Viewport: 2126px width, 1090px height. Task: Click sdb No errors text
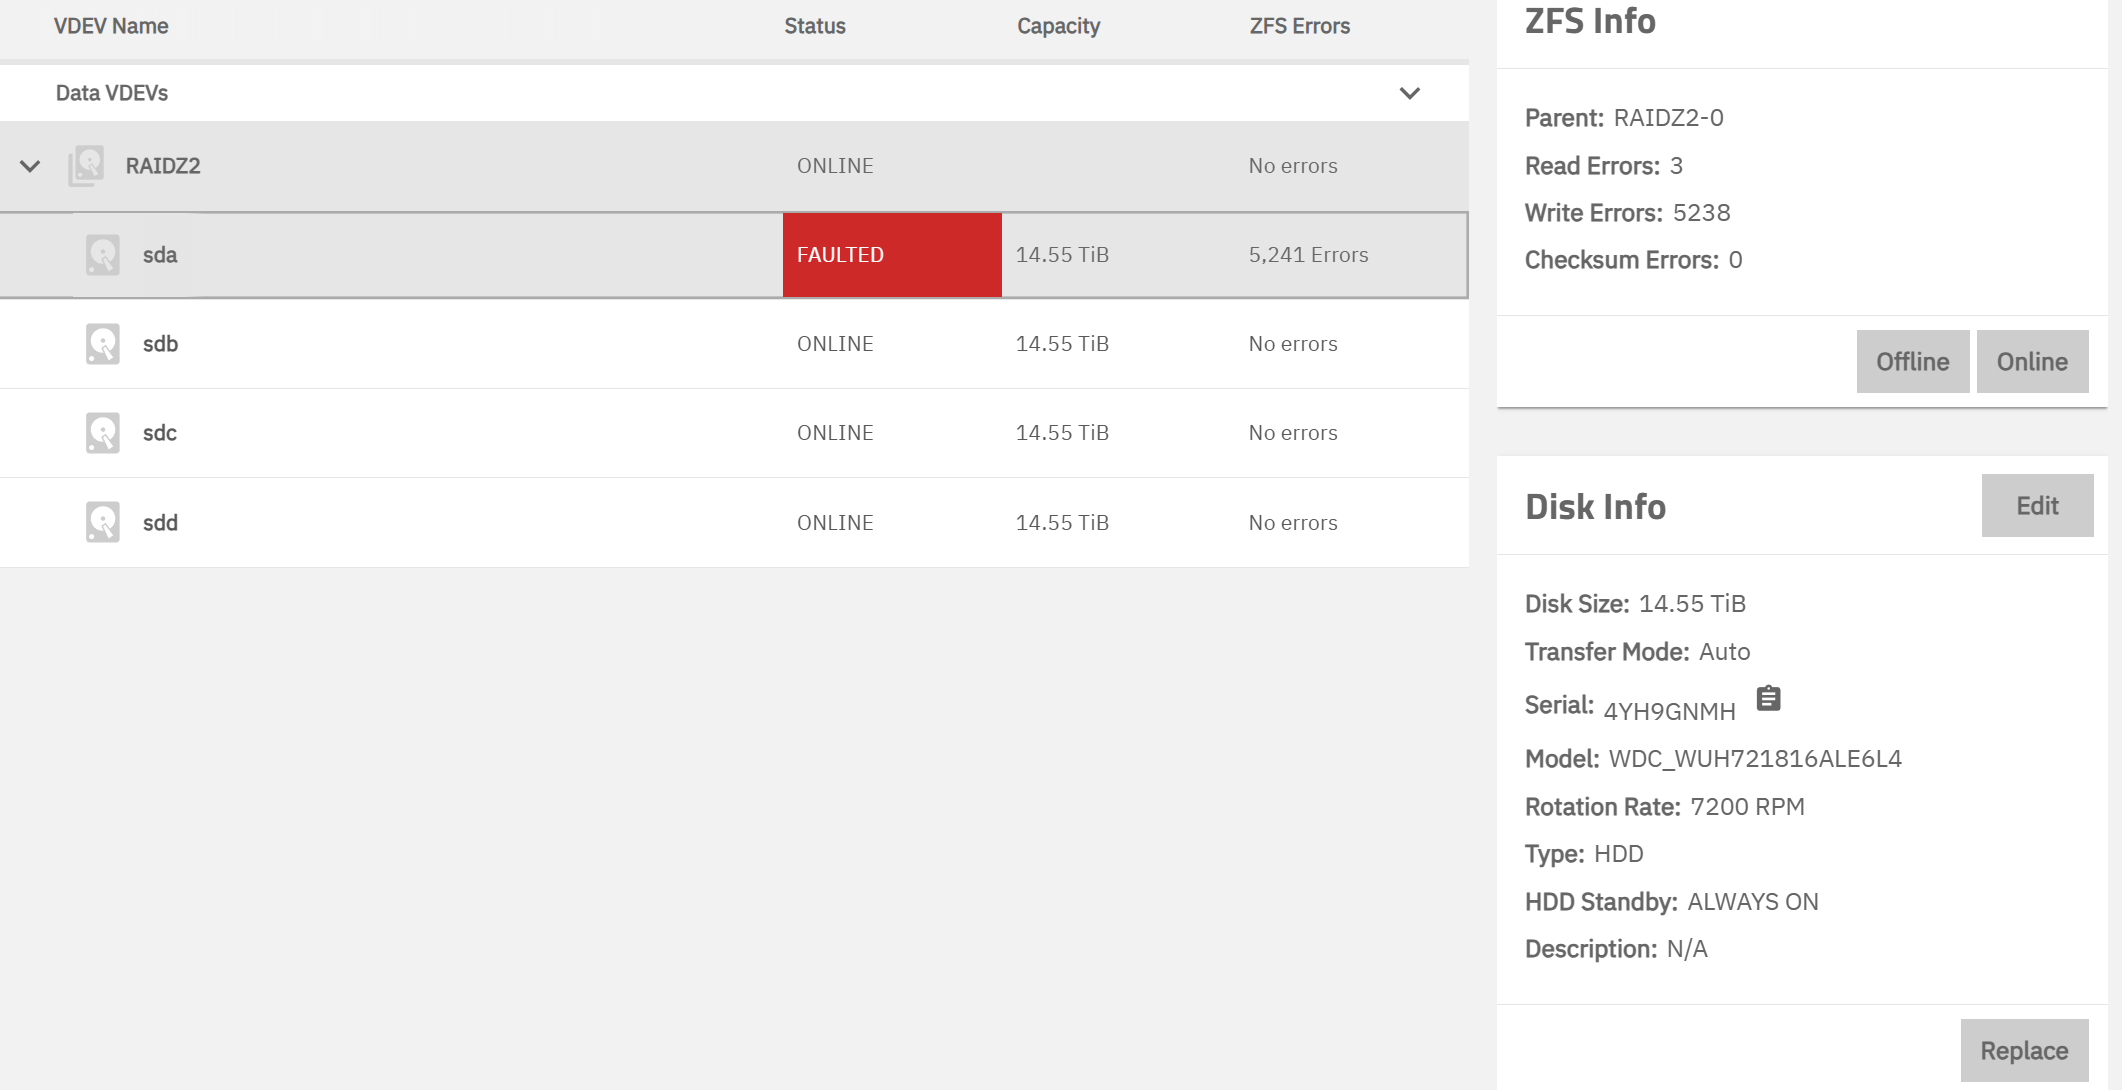click(x=1293, y=344)
